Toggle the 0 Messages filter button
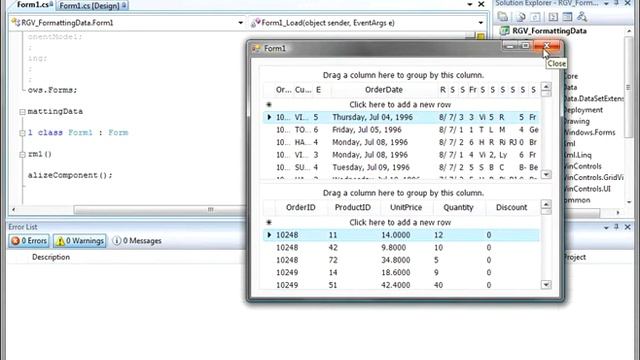 tap(137, 241)
